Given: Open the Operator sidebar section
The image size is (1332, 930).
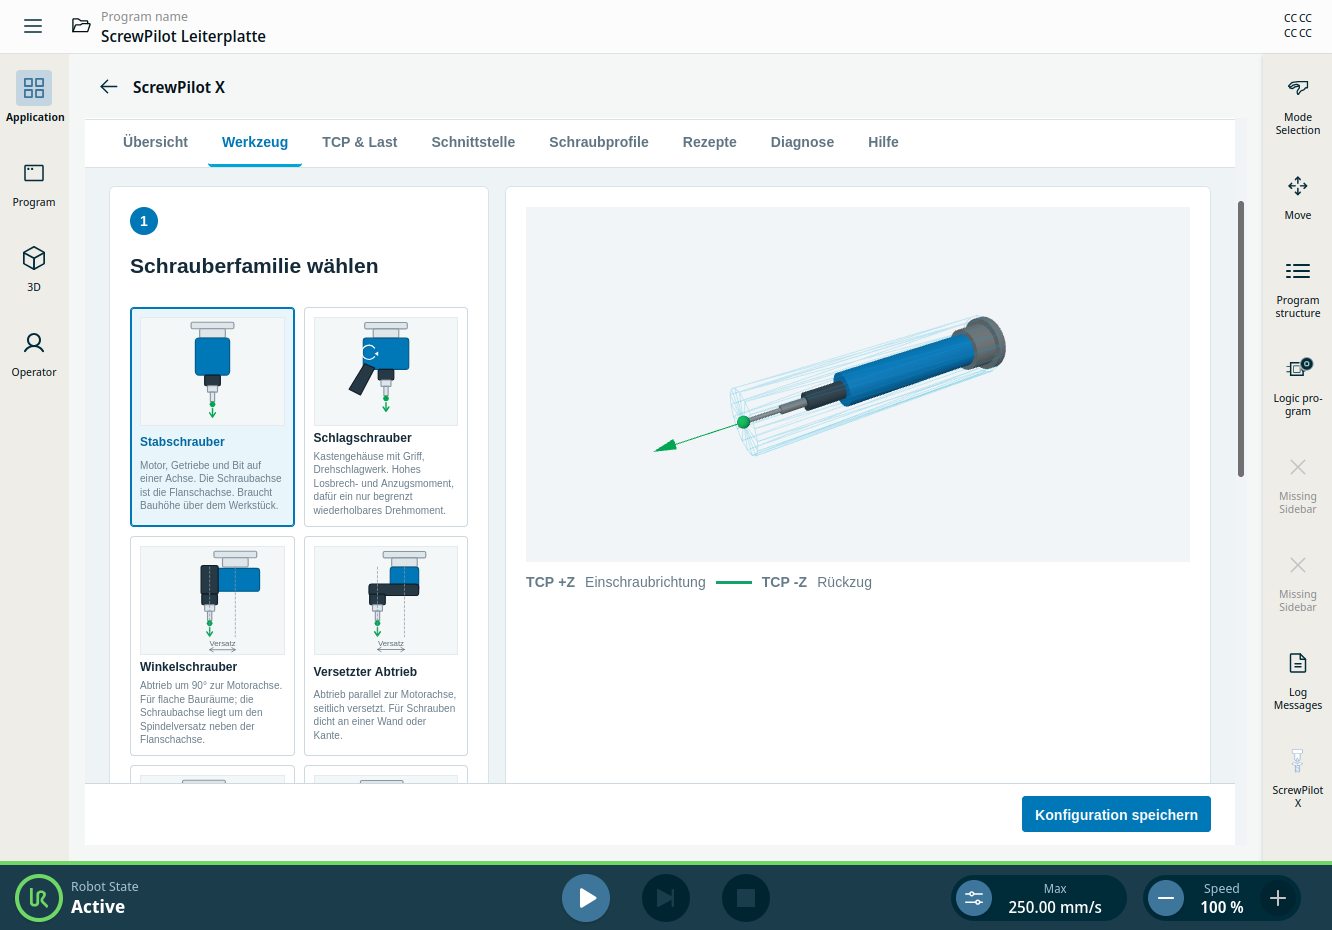Looking at the screenshot, I should pyautogui.click(x=34, y=355).
